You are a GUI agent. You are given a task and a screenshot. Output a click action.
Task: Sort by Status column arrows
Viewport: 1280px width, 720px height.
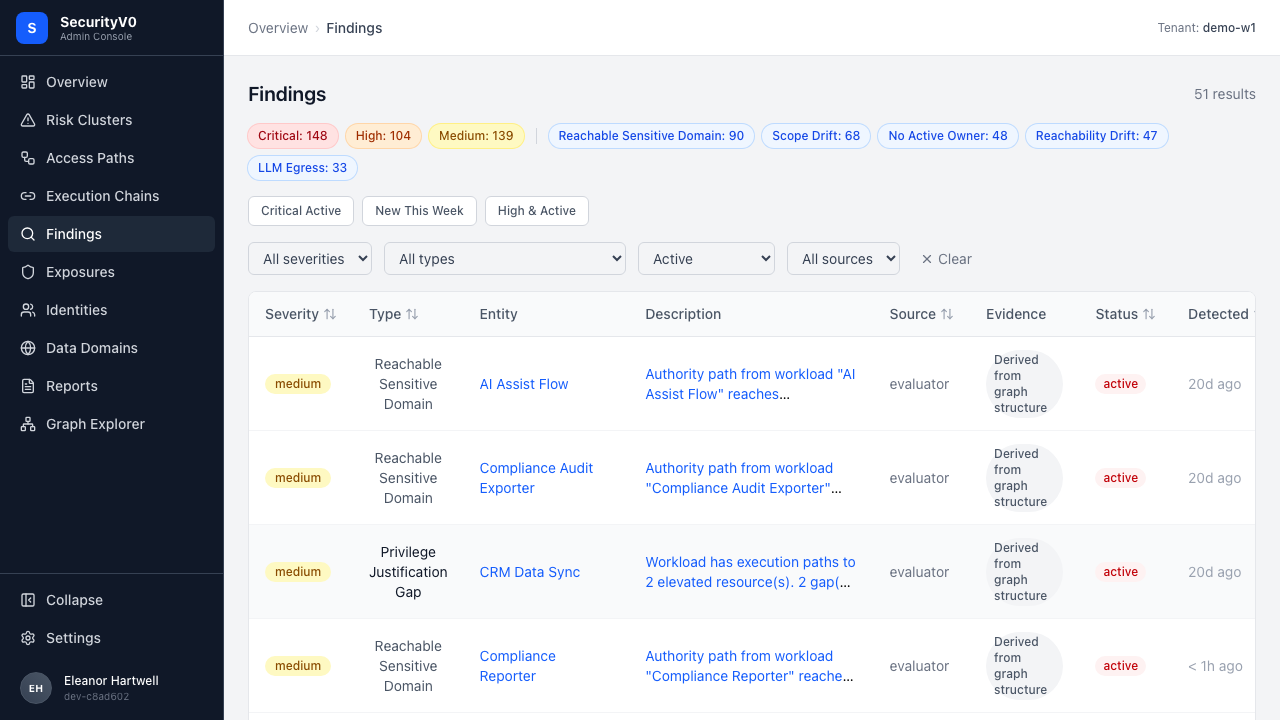pyautogui.click(x=1149, y=314)
